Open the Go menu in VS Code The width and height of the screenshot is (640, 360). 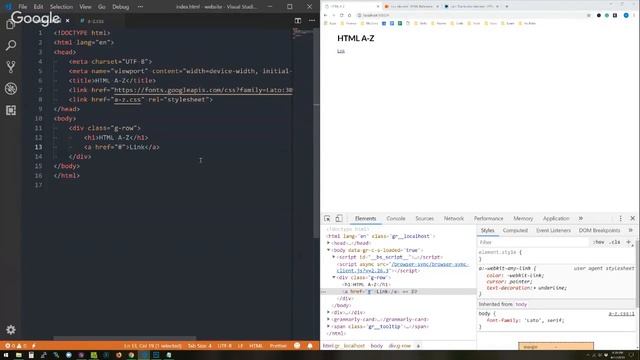(102, 7)
